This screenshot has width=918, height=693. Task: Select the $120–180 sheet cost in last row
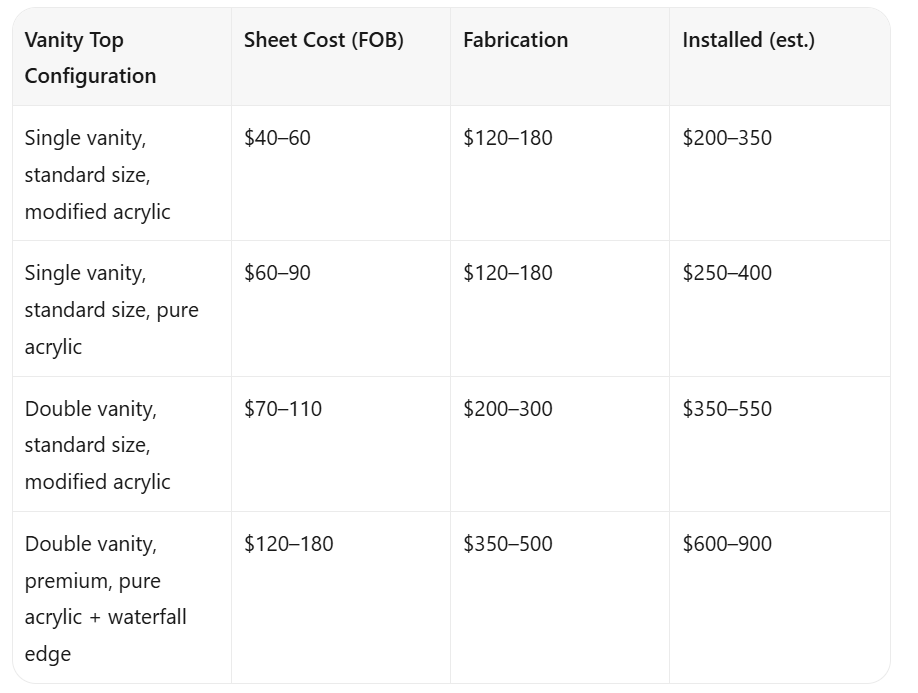point(289,544)
